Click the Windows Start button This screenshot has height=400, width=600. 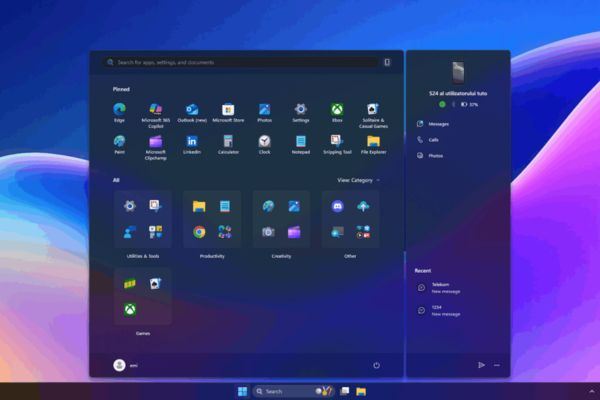pyautogui.click(x=243, y=391)
